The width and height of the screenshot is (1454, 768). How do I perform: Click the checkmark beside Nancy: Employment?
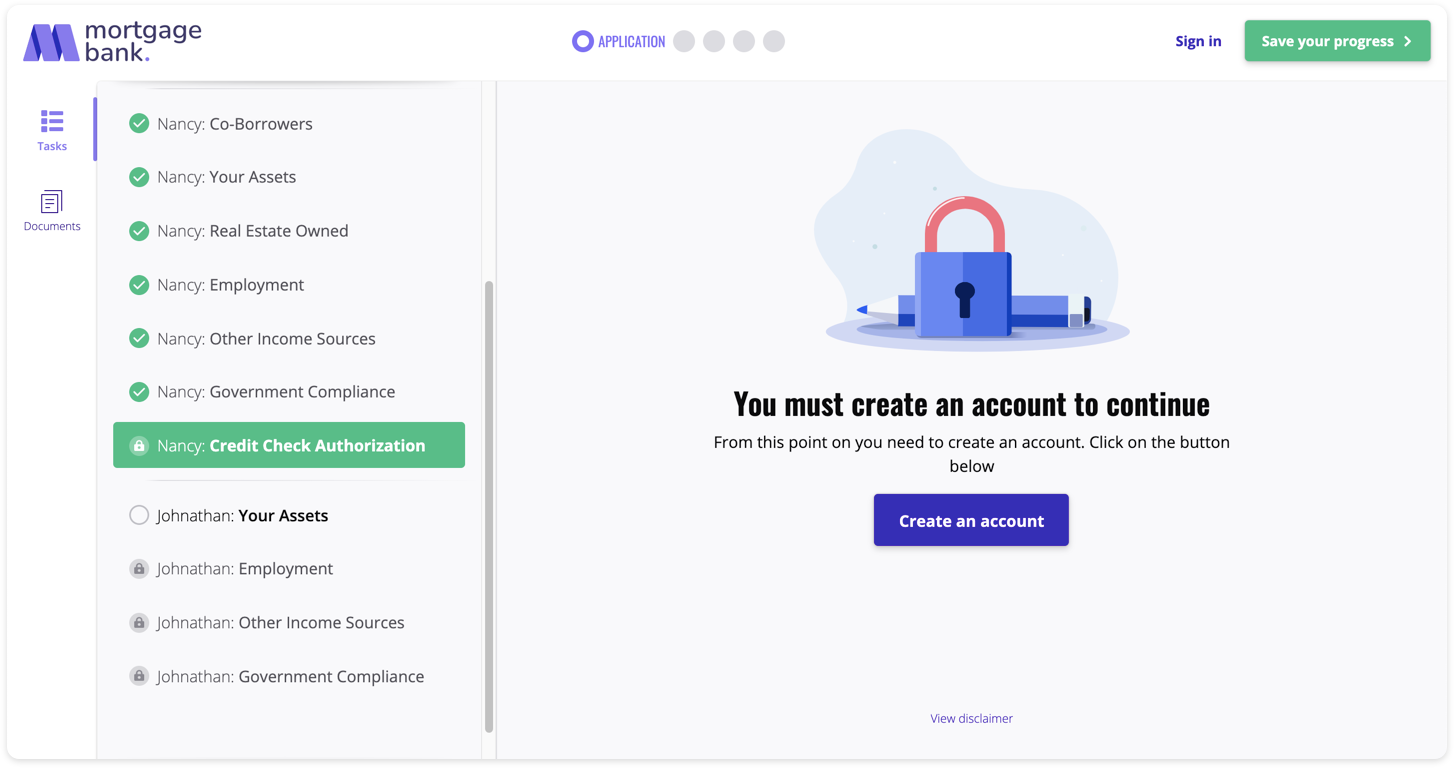click(139, 285)
